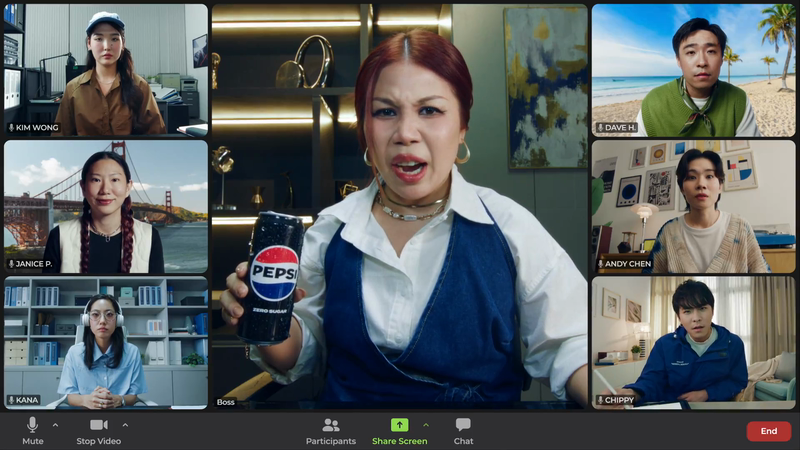Click microphone icon beside Andy Chen's name
Screen dimensions: 800x450
click(601, 264)
